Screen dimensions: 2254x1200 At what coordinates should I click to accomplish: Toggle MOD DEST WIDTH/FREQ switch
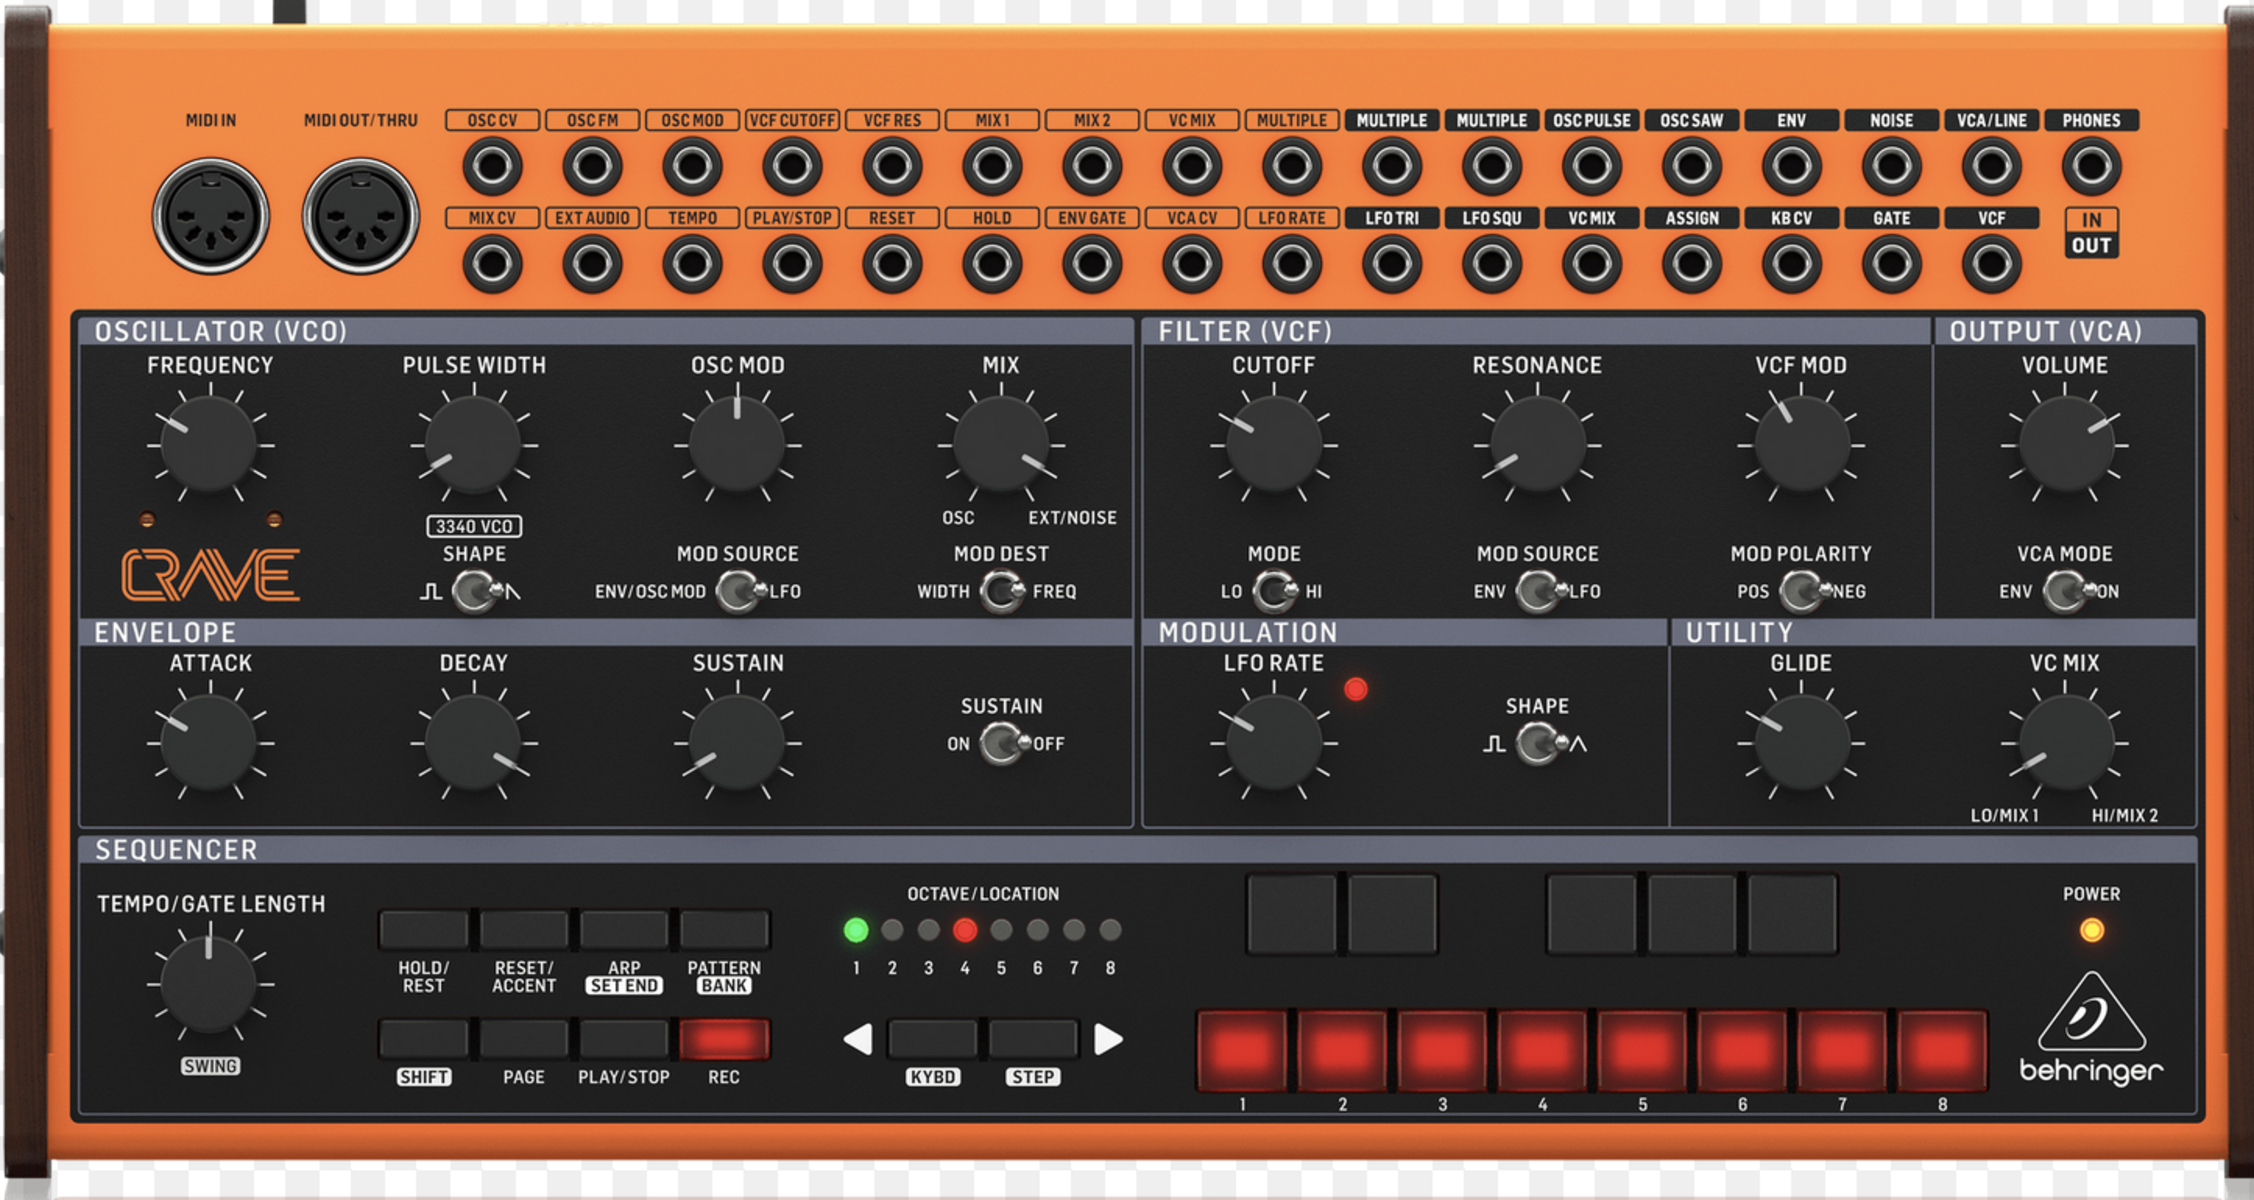[x=1002, y=592]
